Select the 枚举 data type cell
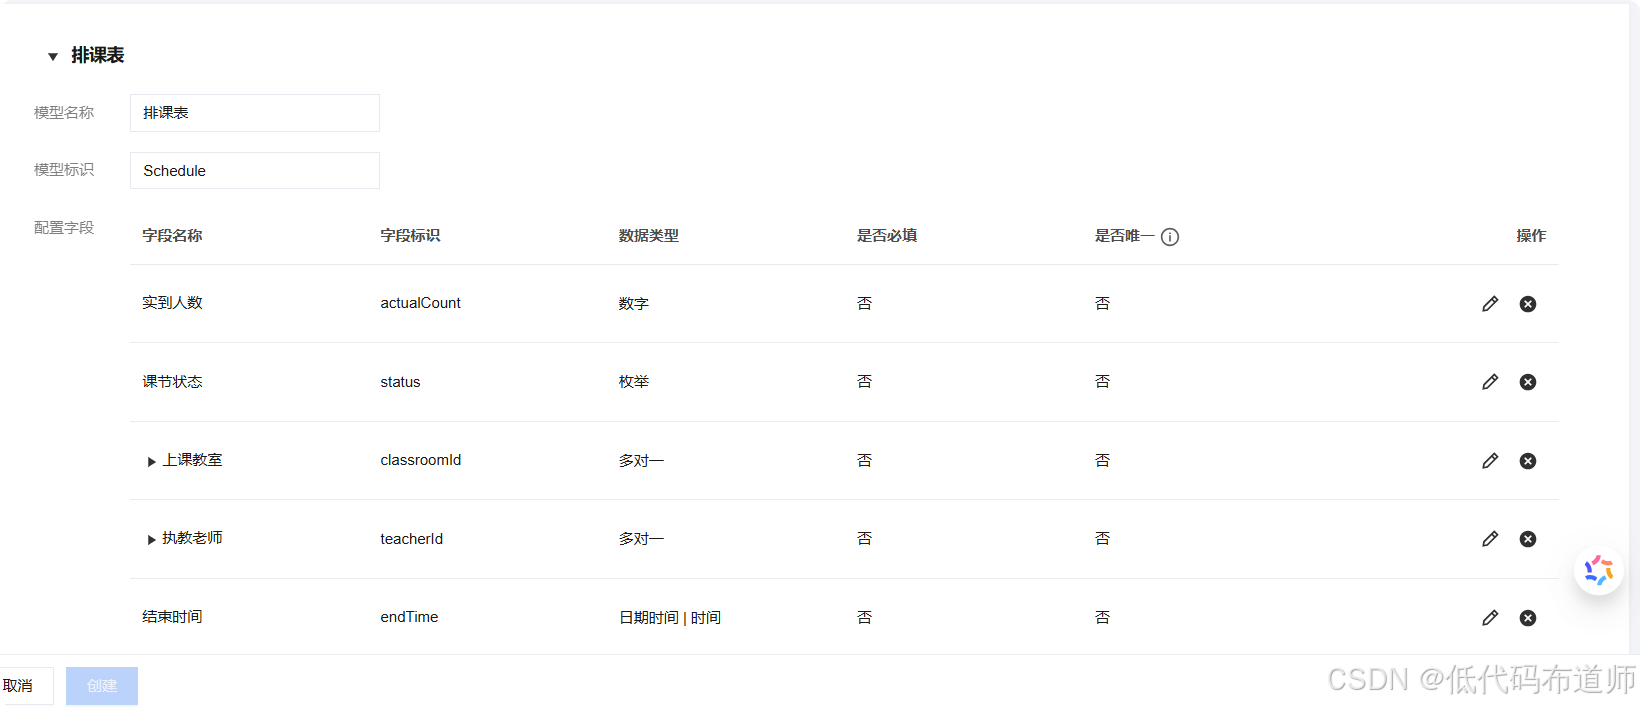The width and height of the screenshot is (1640, 707). (634, 382)
